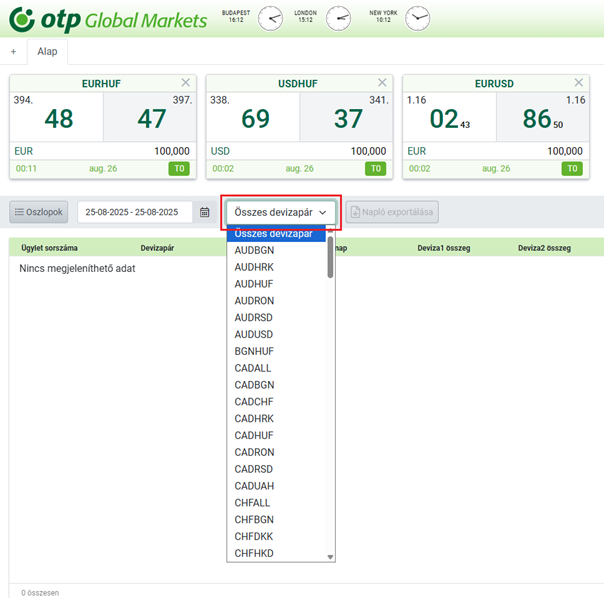This screenshot has width=604, height=598.
Task: Select AUDUSD from the list
Action: [276, 334]
